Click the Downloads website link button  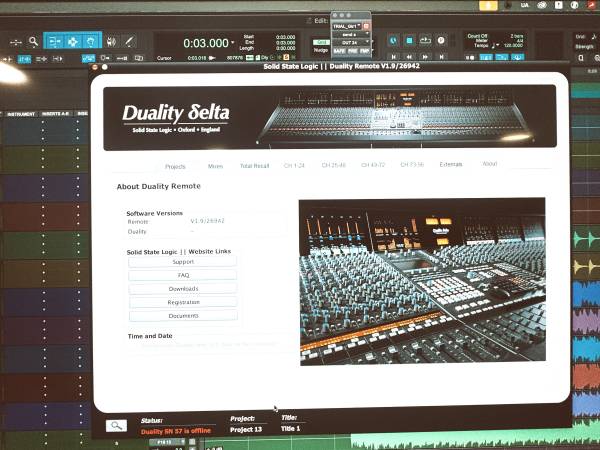tap(183, 289)
